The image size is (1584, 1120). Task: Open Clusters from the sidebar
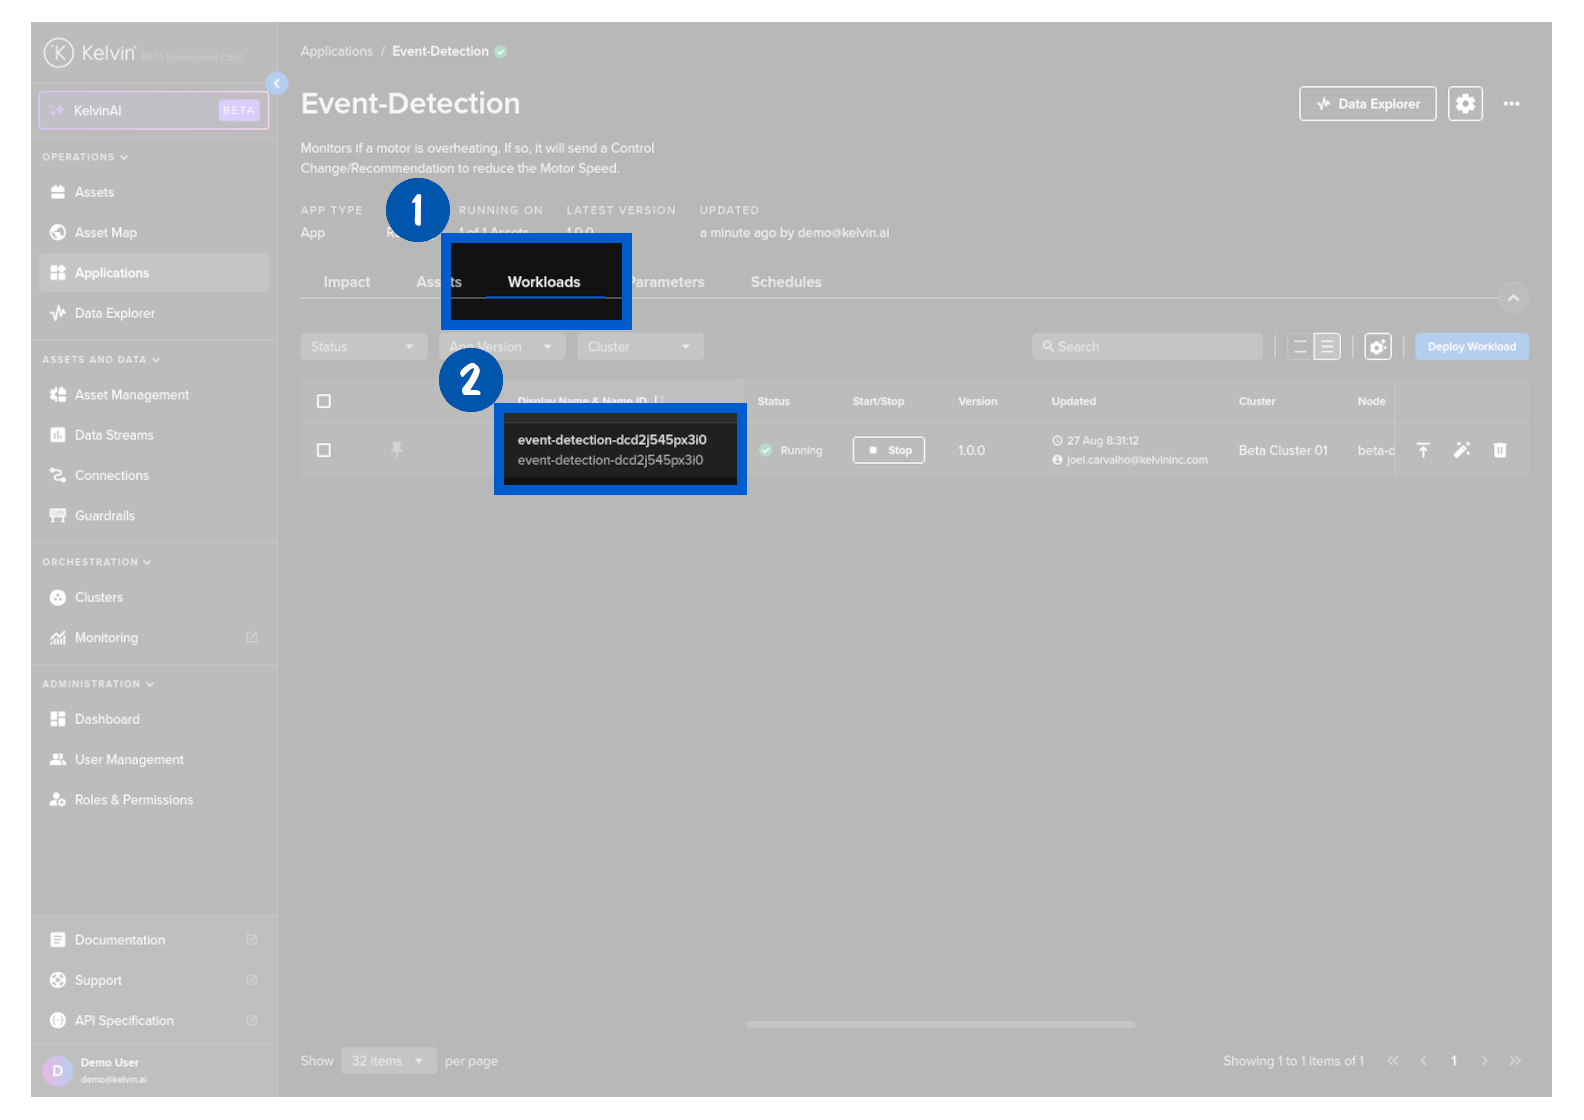point(154,597)
